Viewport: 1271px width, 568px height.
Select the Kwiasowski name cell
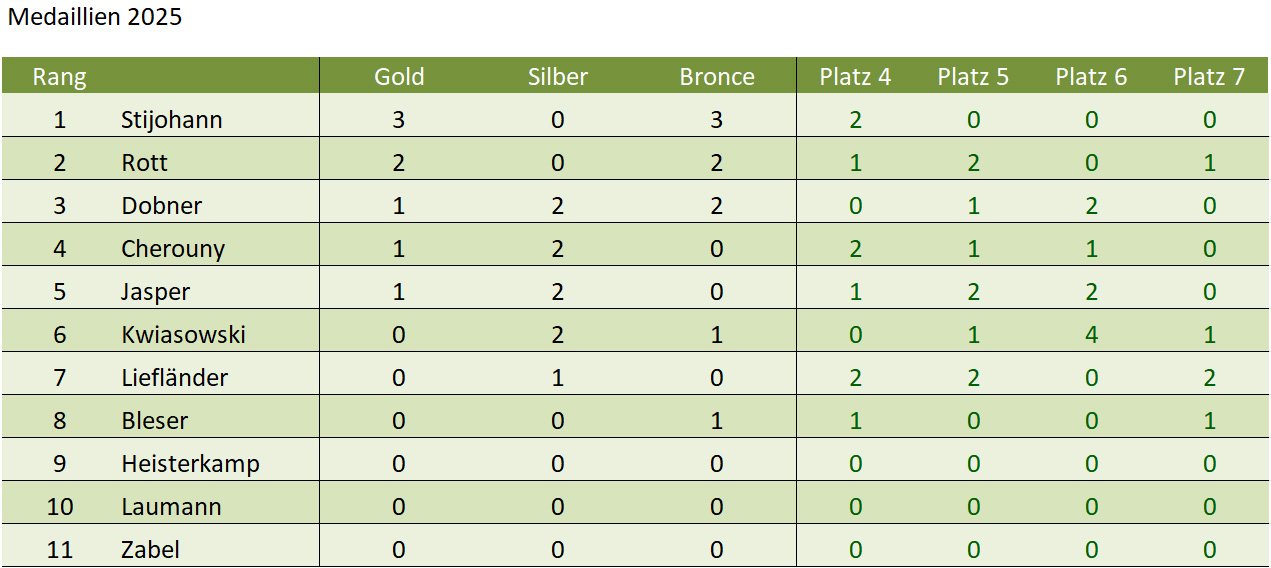pos(183,335)
